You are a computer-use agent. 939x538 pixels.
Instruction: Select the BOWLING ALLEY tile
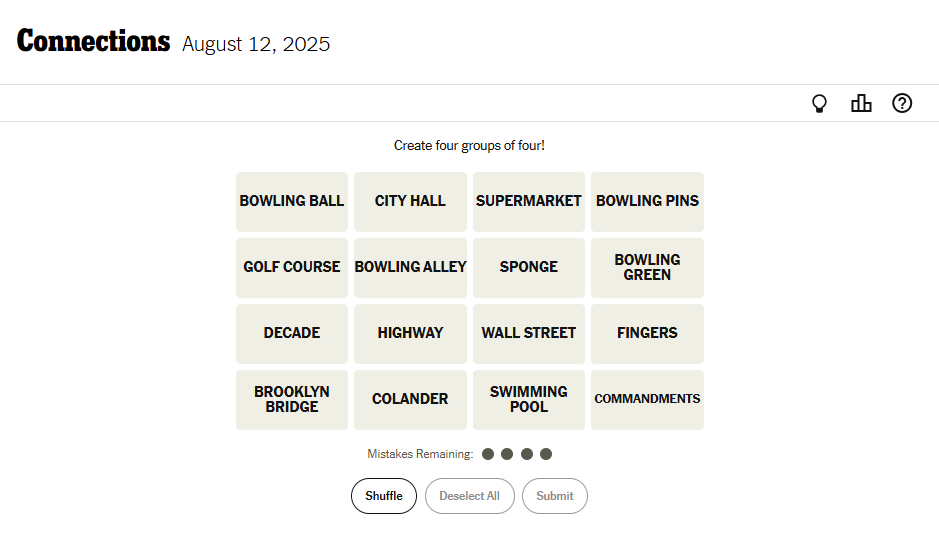coord(410,267)
